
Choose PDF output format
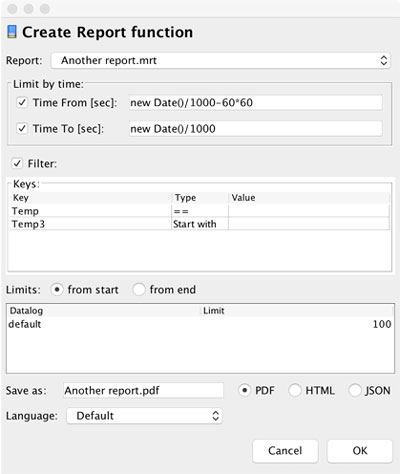pyautogui.click(x=244, y=390)
